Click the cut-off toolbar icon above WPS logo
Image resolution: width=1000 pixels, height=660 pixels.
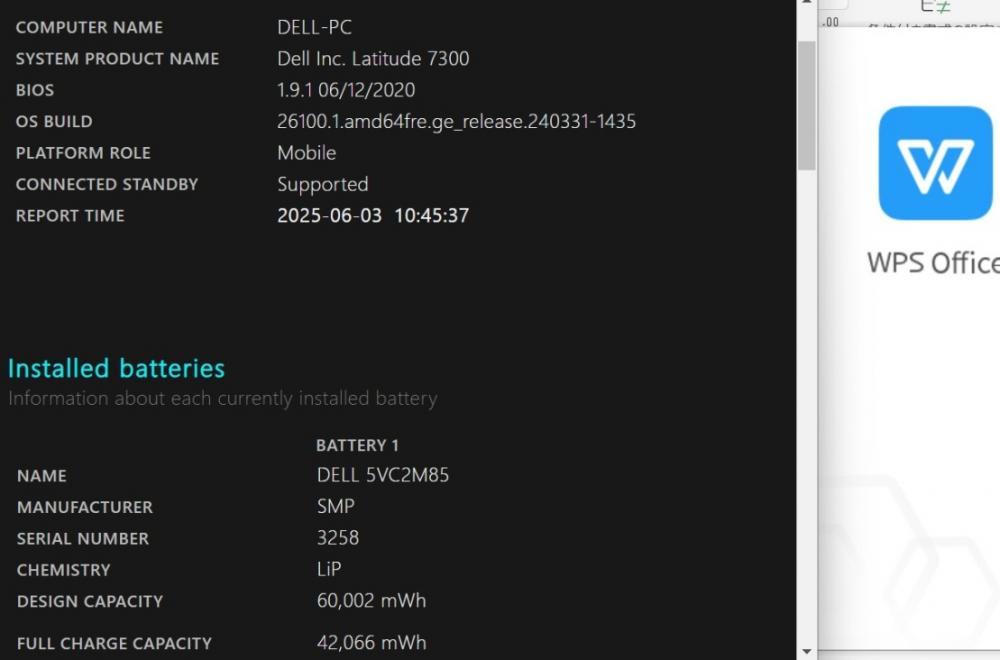click(936, 6)
